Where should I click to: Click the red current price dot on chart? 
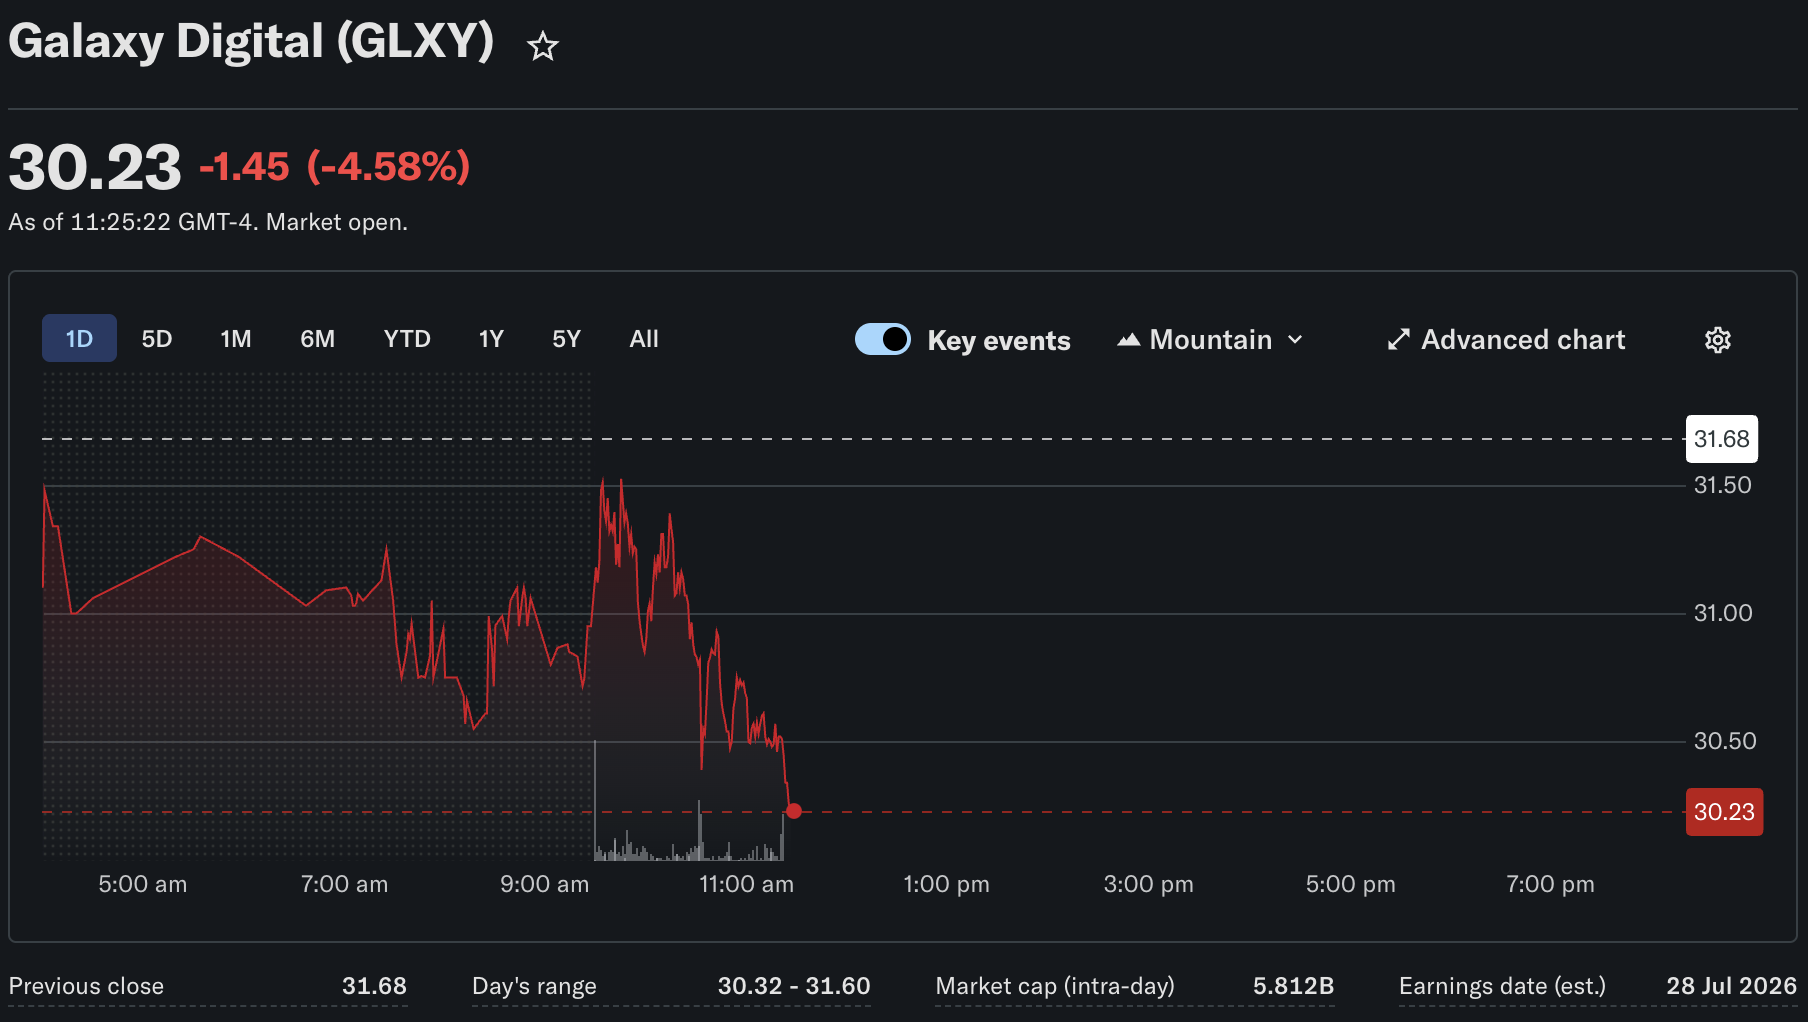pos(794,811)
